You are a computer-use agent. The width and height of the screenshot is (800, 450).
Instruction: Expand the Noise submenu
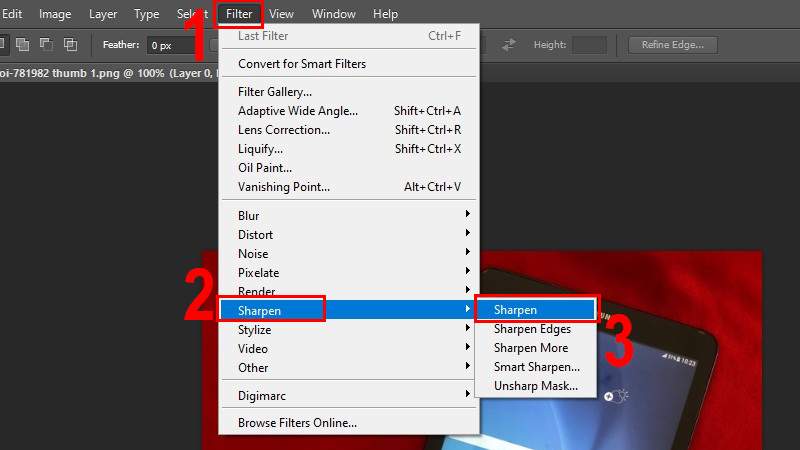tap(349, 254)
